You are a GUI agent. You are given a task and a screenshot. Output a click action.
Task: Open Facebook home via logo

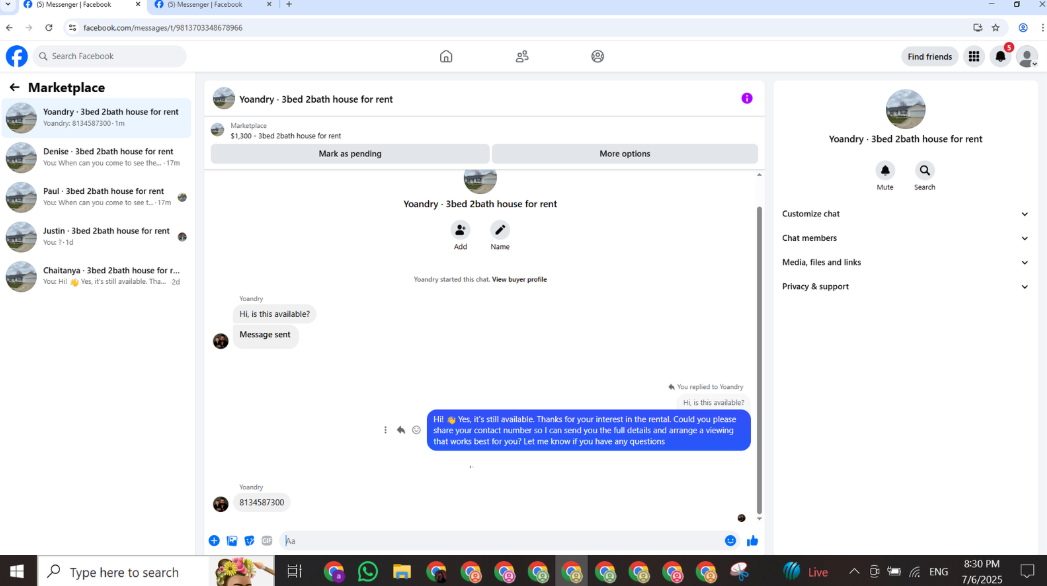[17, 56]
